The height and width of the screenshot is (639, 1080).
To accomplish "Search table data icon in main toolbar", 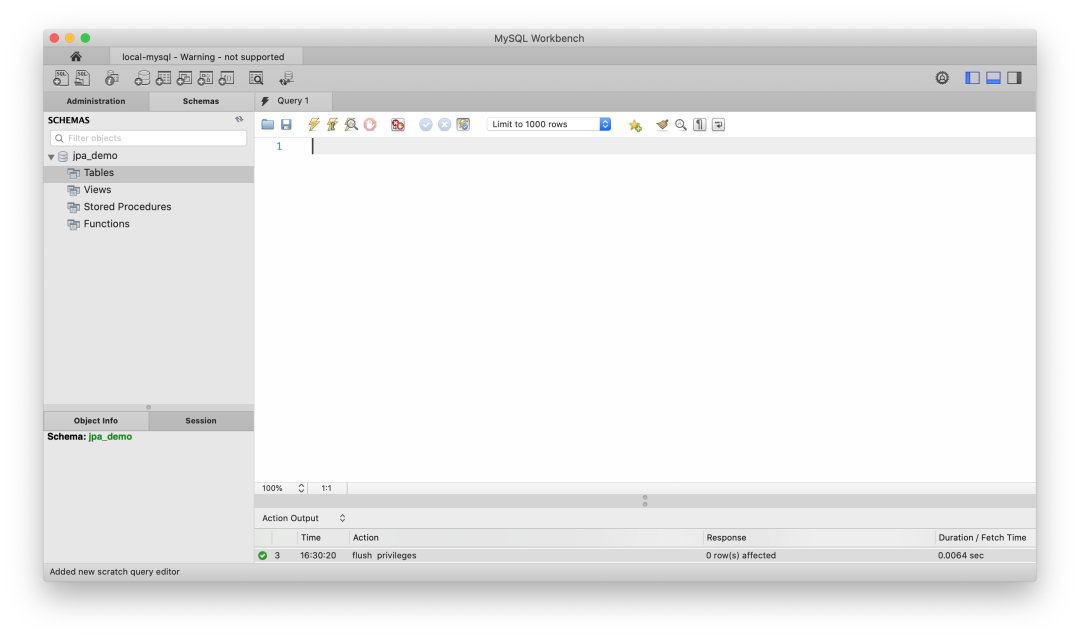I will [256, 78].
